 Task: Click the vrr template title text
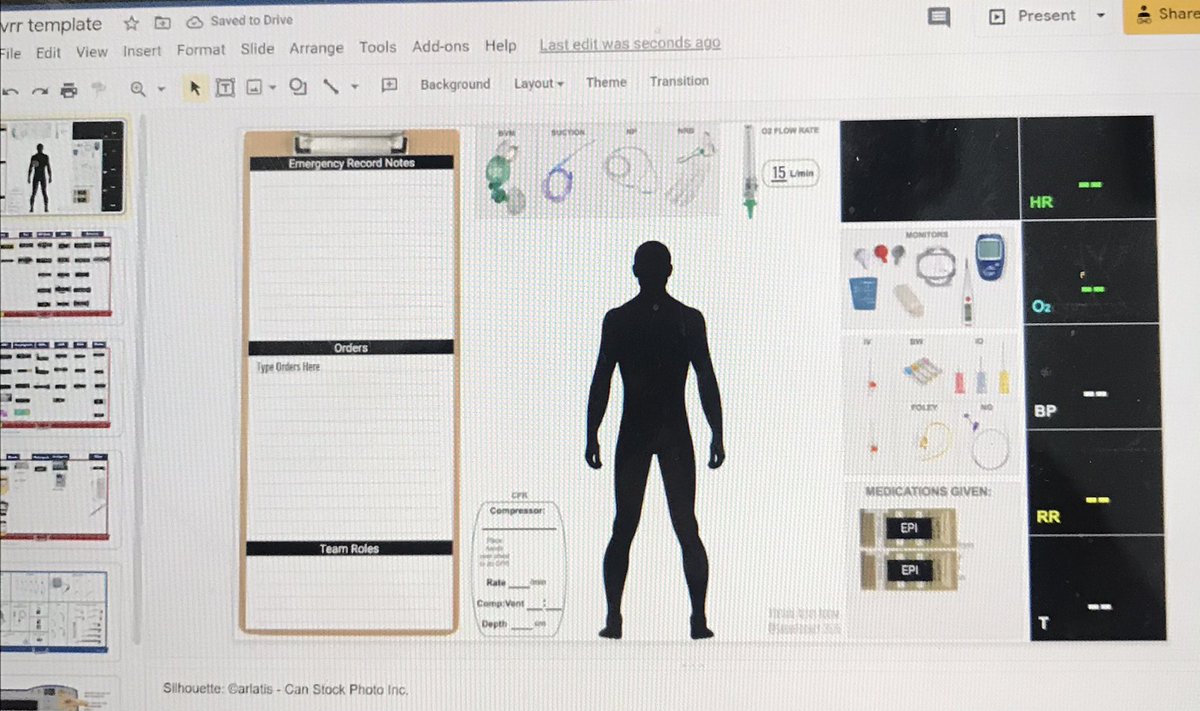tap(51, 24)
